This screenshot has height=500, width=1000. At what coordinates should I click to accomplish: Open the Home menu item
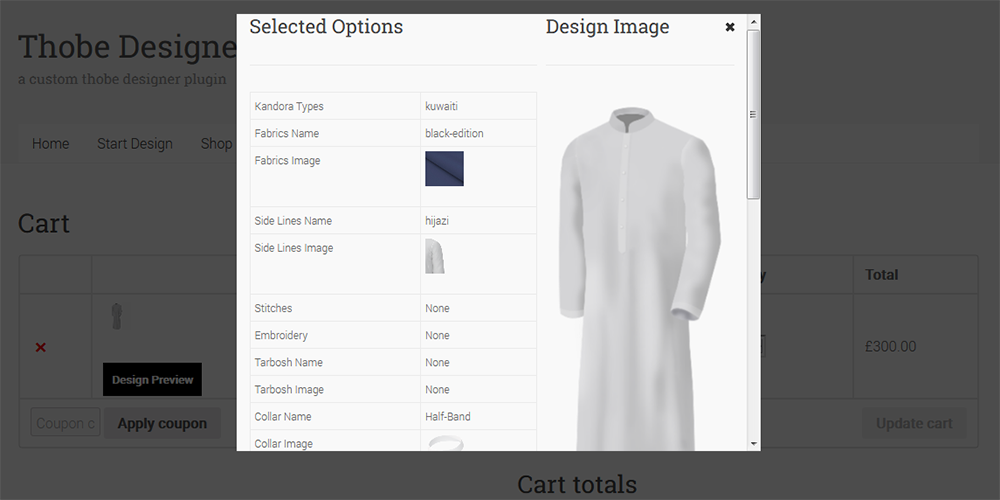(x=50, y=143)
